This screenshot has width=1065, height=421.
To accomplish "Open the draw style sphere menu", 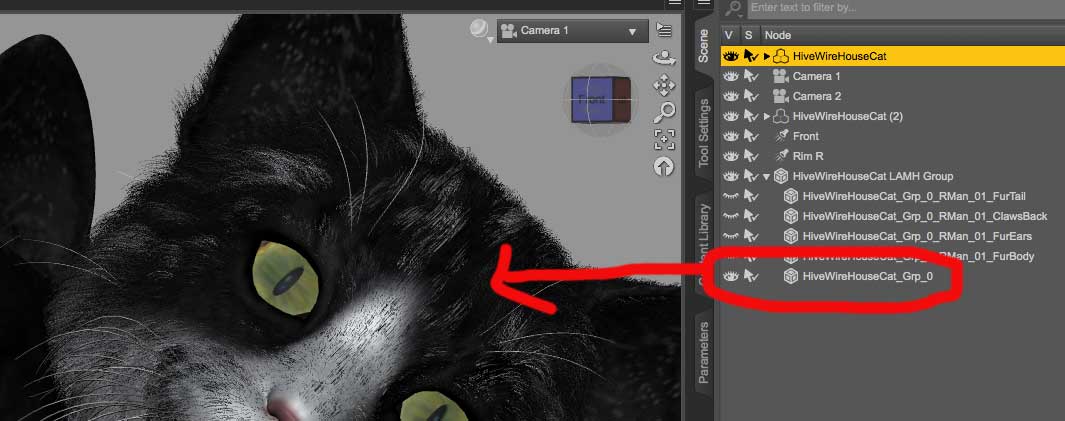I will click(480, 31).
